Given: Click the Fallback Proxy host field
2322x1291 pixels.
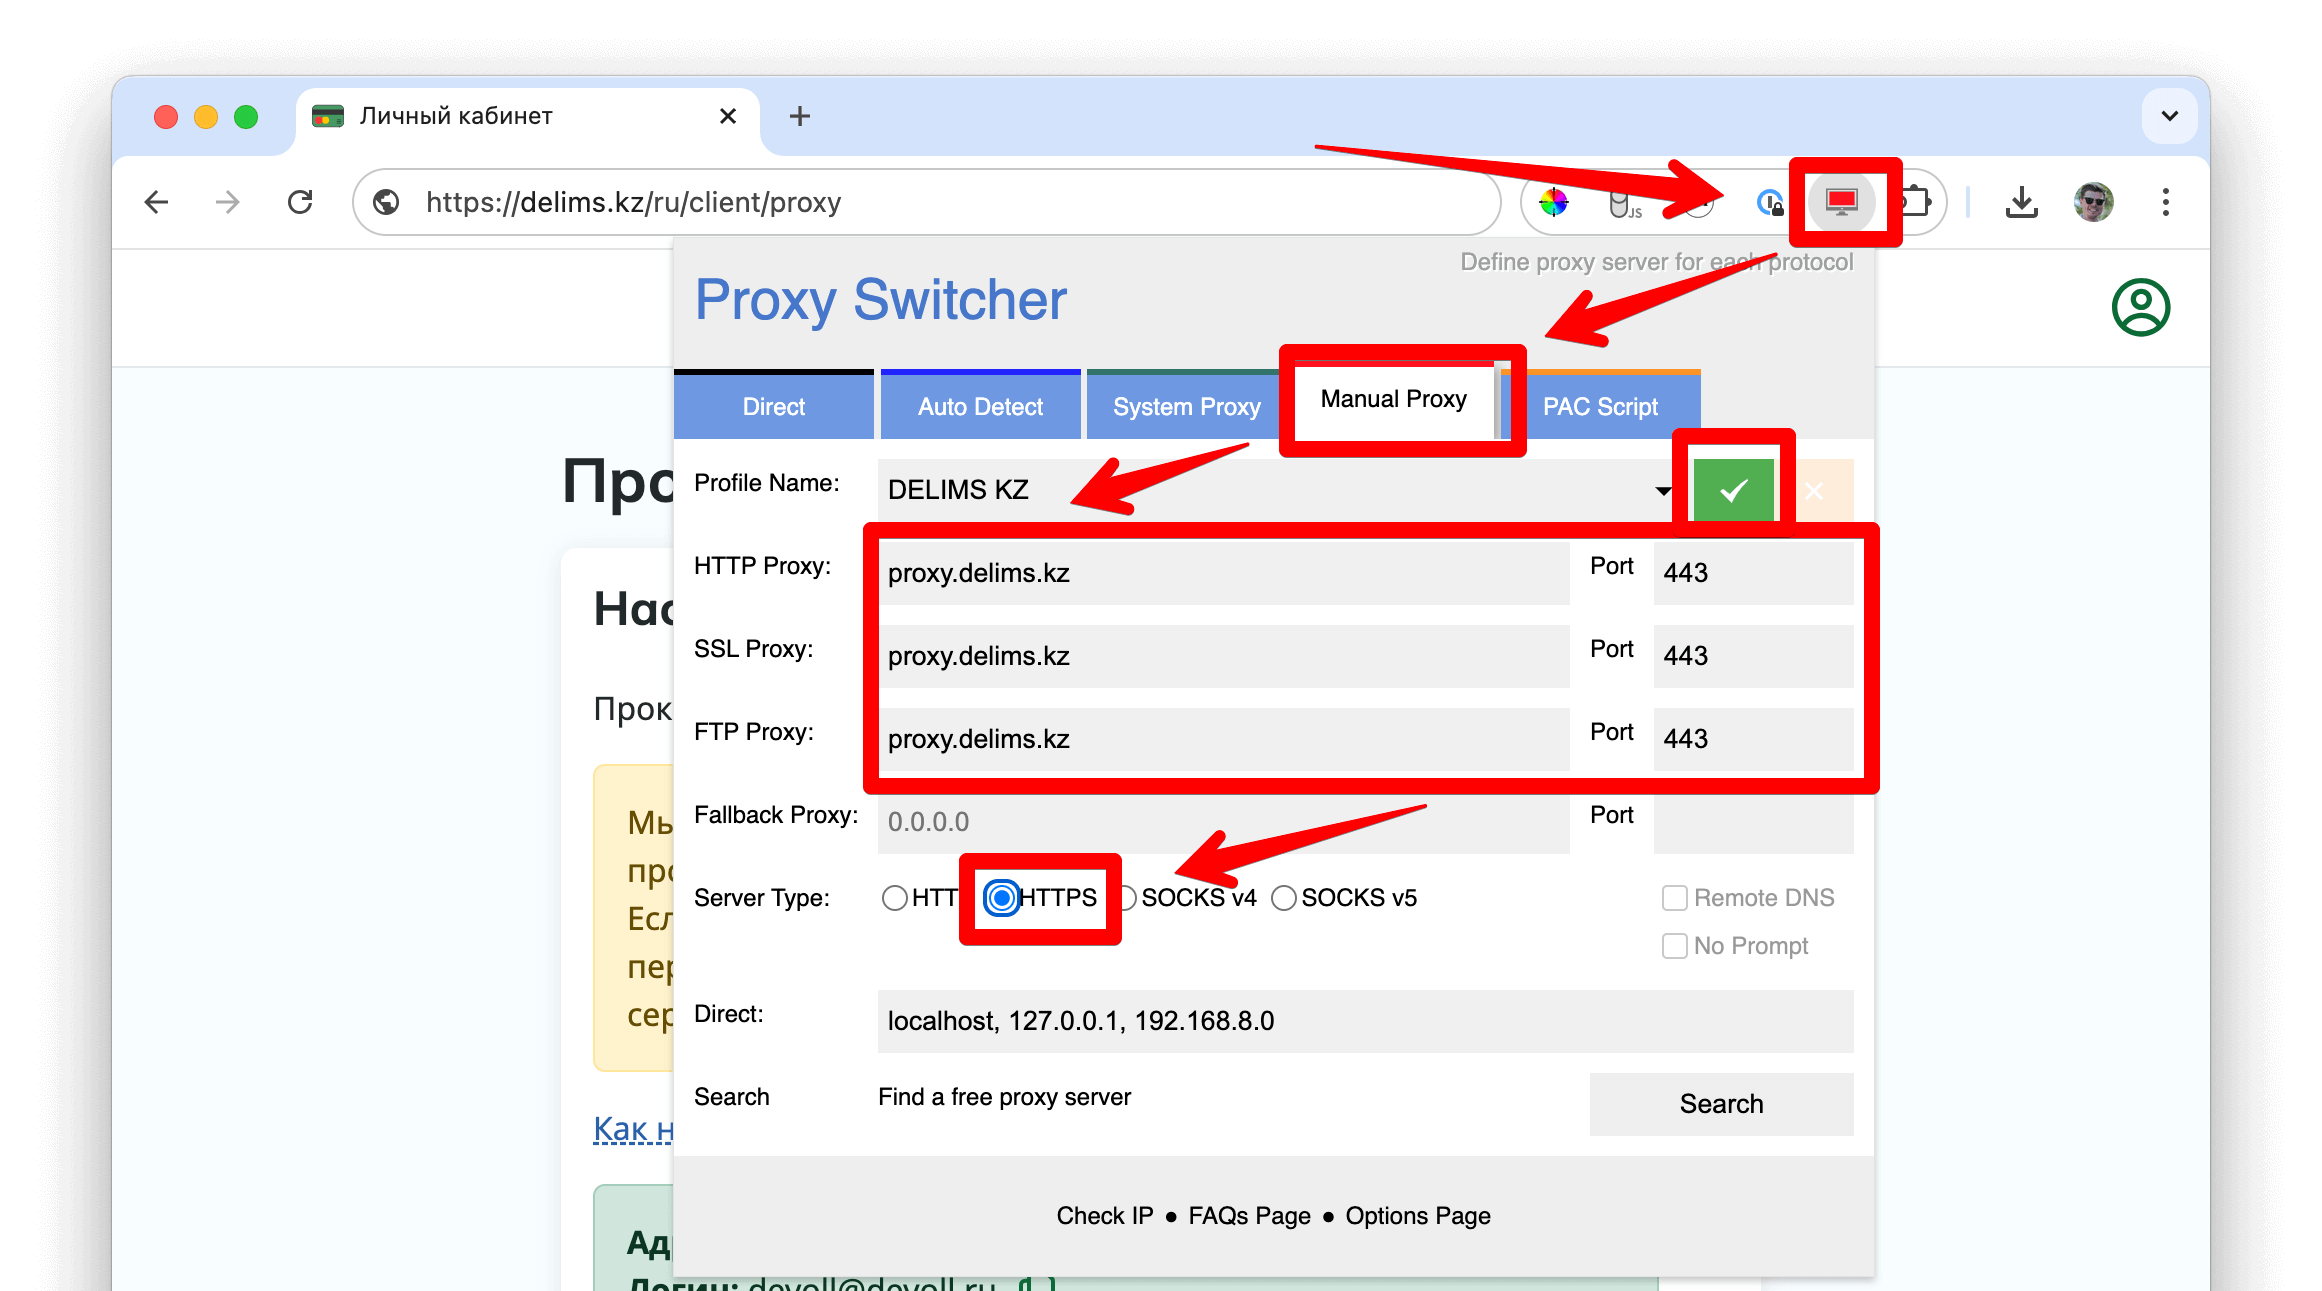Looking at the screenshot, I should [x=1223, y=822].
